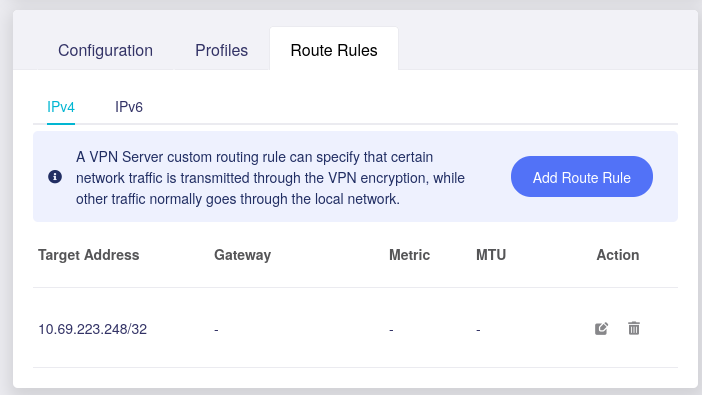The image size is (702, 395).
Task: Click the Action column header
Action: coord(617,255)
